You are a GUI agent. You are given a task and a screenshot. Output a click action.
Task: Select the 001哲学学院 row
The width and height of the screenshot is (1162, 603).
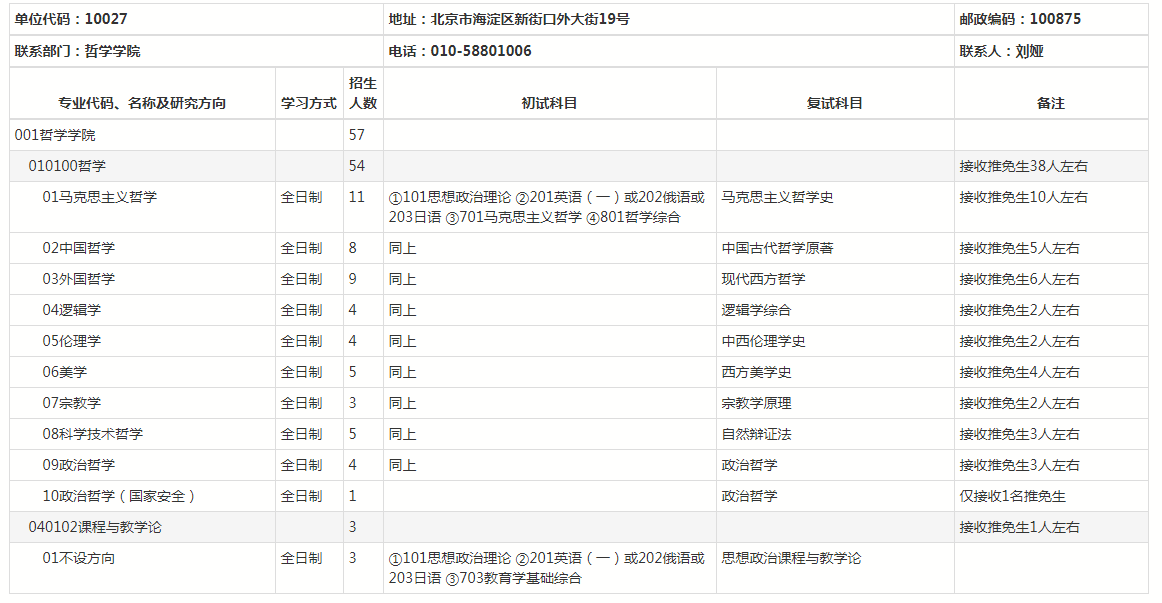pos(55,135)
